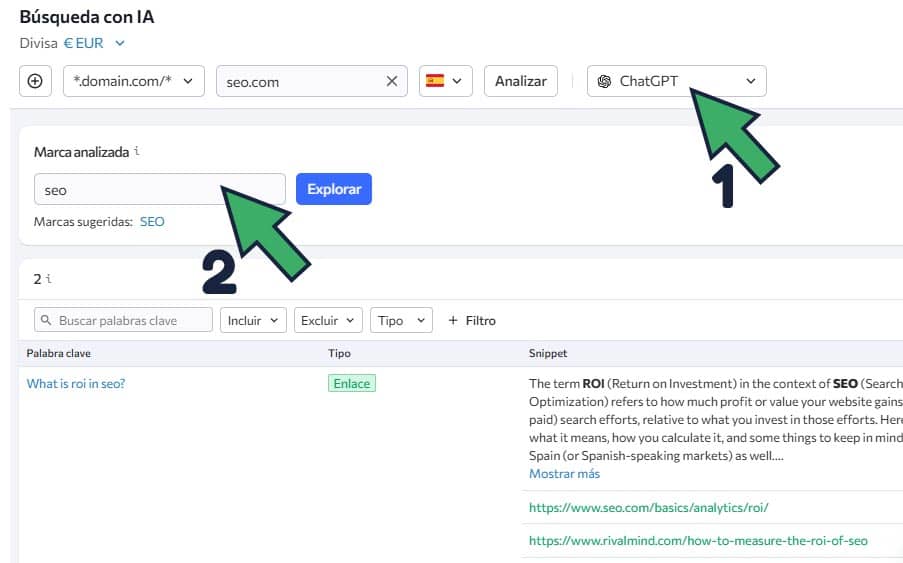Open the ChatGPT engine dropdown

coord(677,81)
